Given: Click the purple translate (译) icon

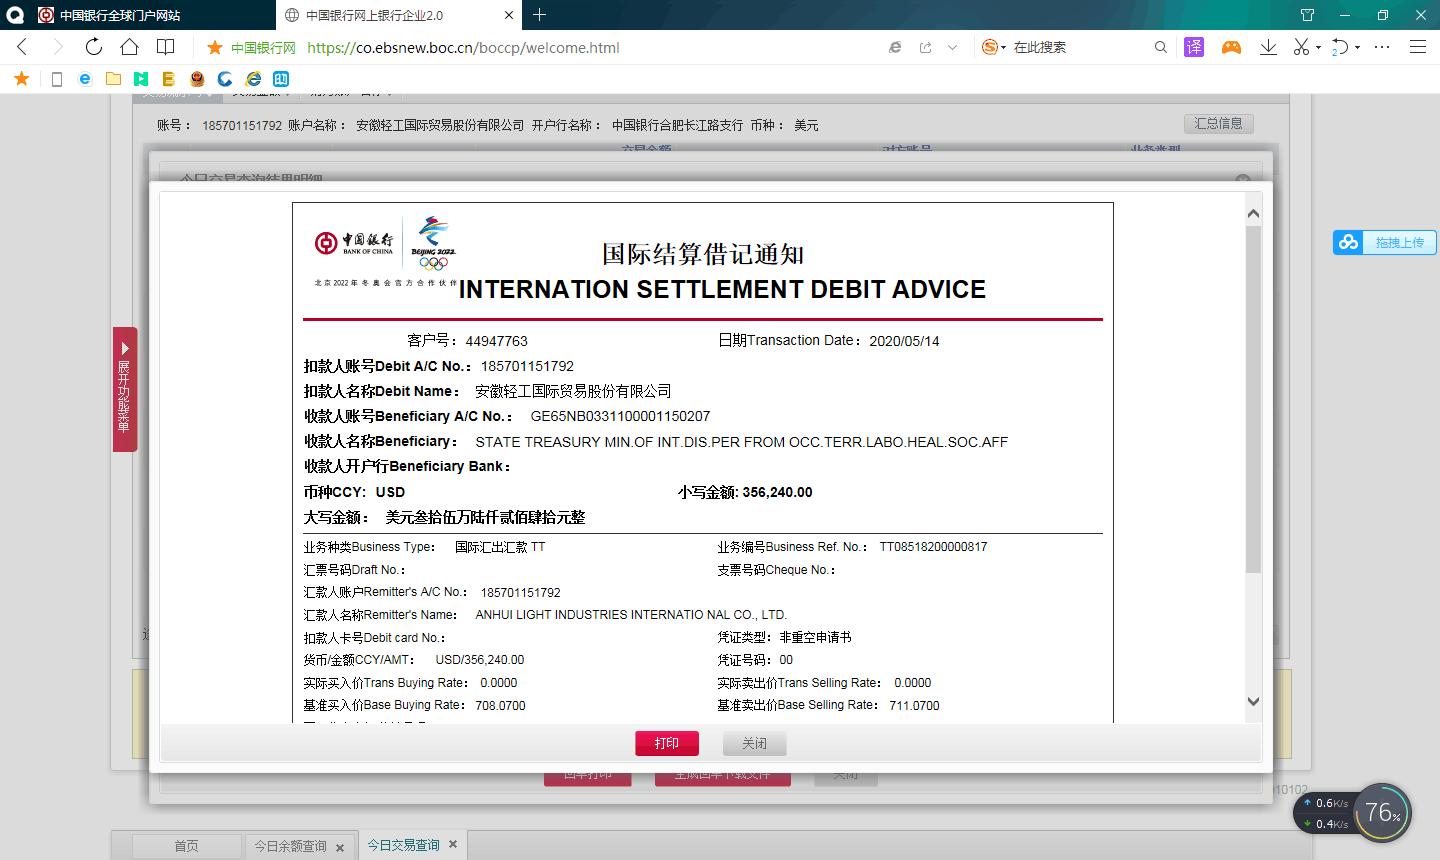Looking at the screenshot, I should click(x=1194, y=47).
